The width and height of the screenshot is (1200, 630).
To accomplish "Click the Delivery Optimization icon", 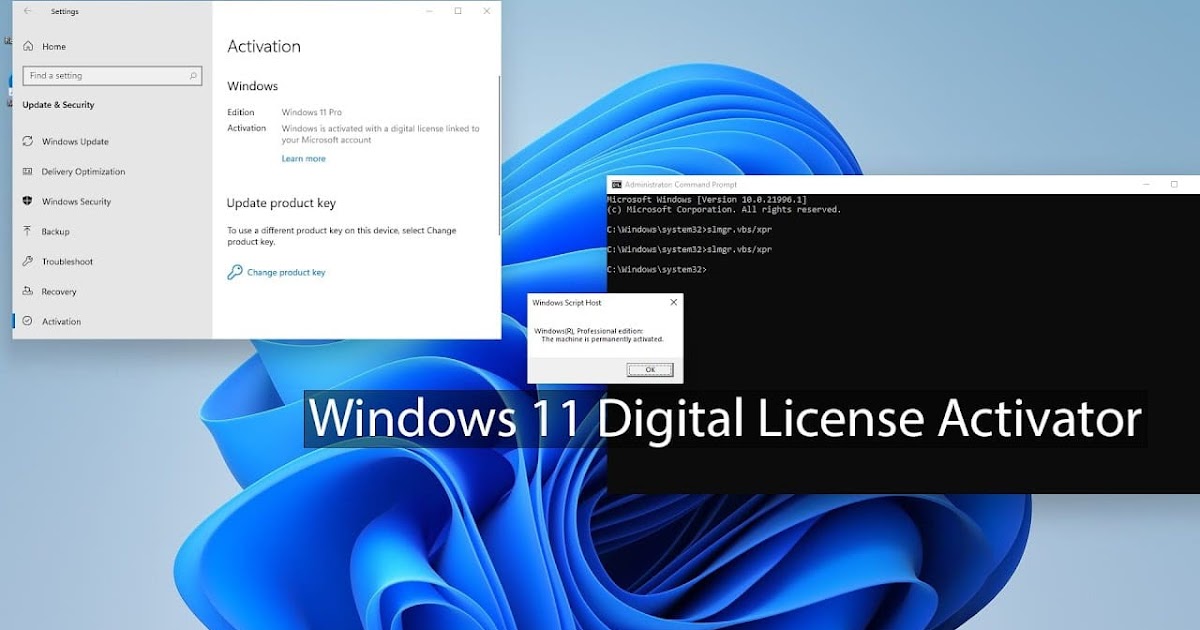I will tap(30, 171).
